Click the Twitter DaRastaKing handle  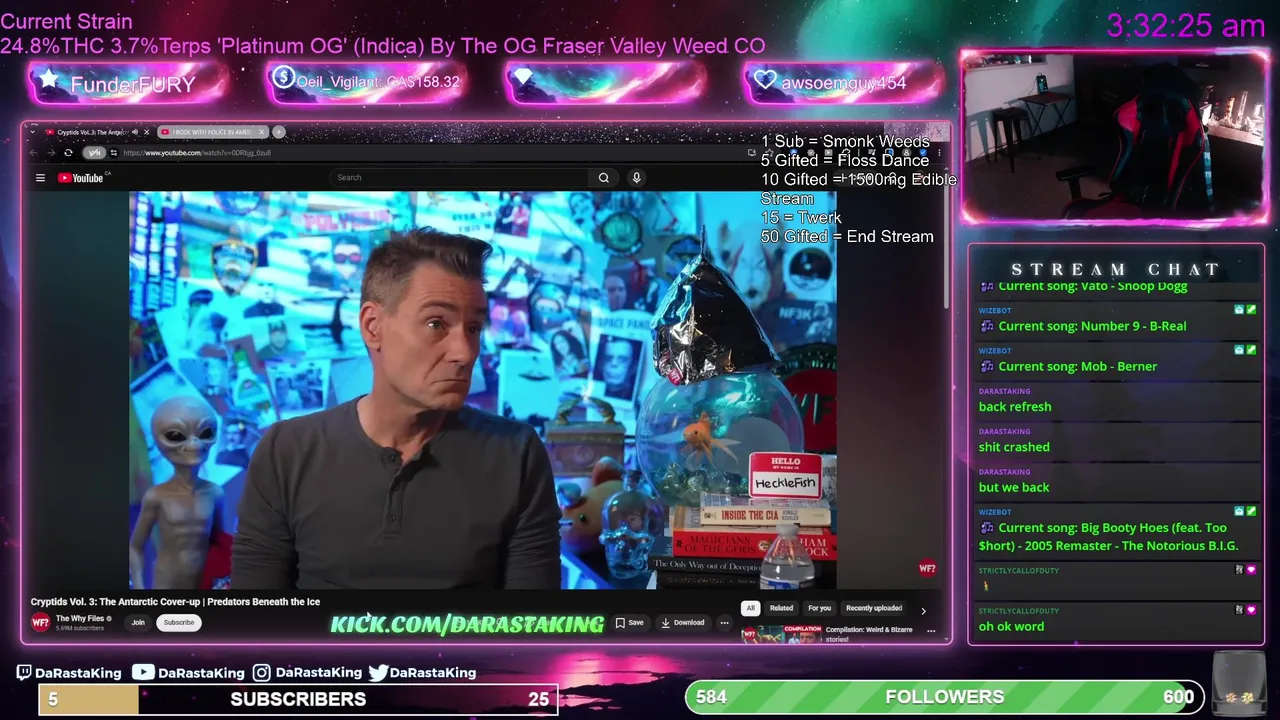(x=422, y=673)
